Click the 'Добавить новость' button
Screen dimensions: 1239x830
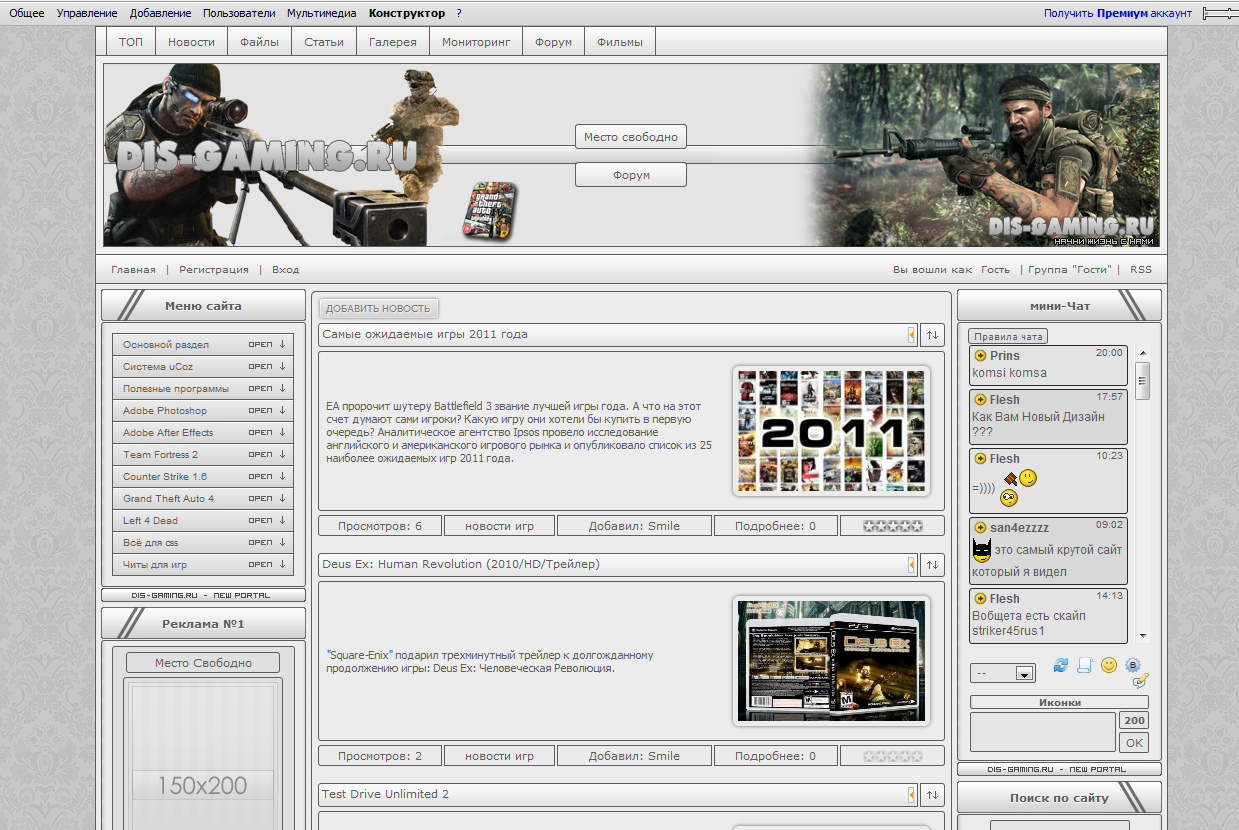(x=378, y=309)
